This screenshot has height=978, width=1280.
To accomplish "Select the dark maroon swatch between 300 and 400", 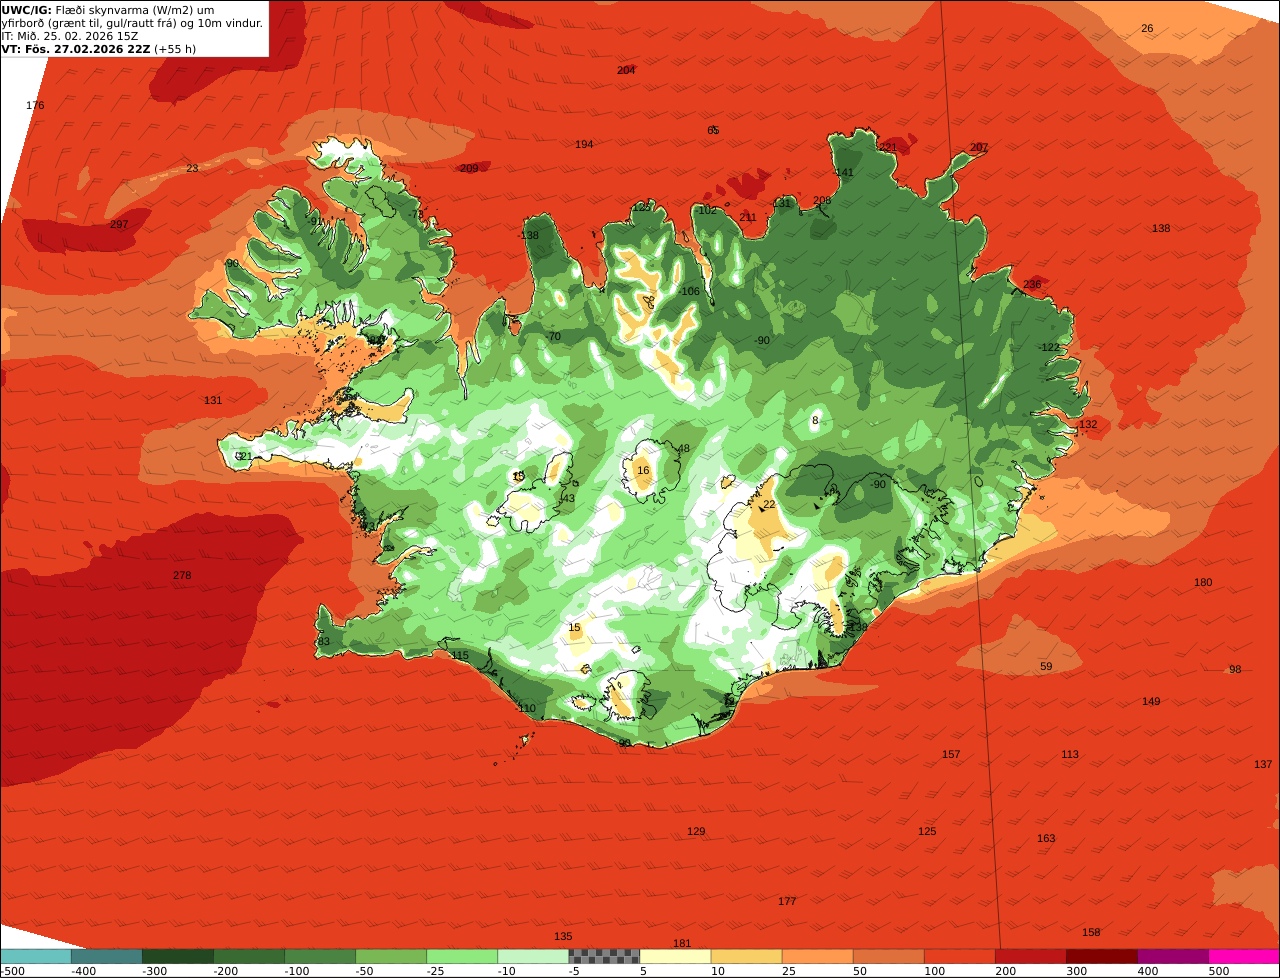I will tap(1100, 956).
